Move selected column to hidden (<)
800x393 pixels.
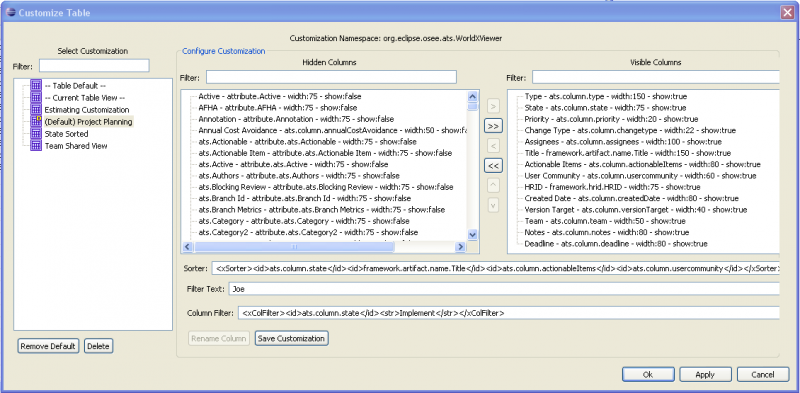pos(493,146)
